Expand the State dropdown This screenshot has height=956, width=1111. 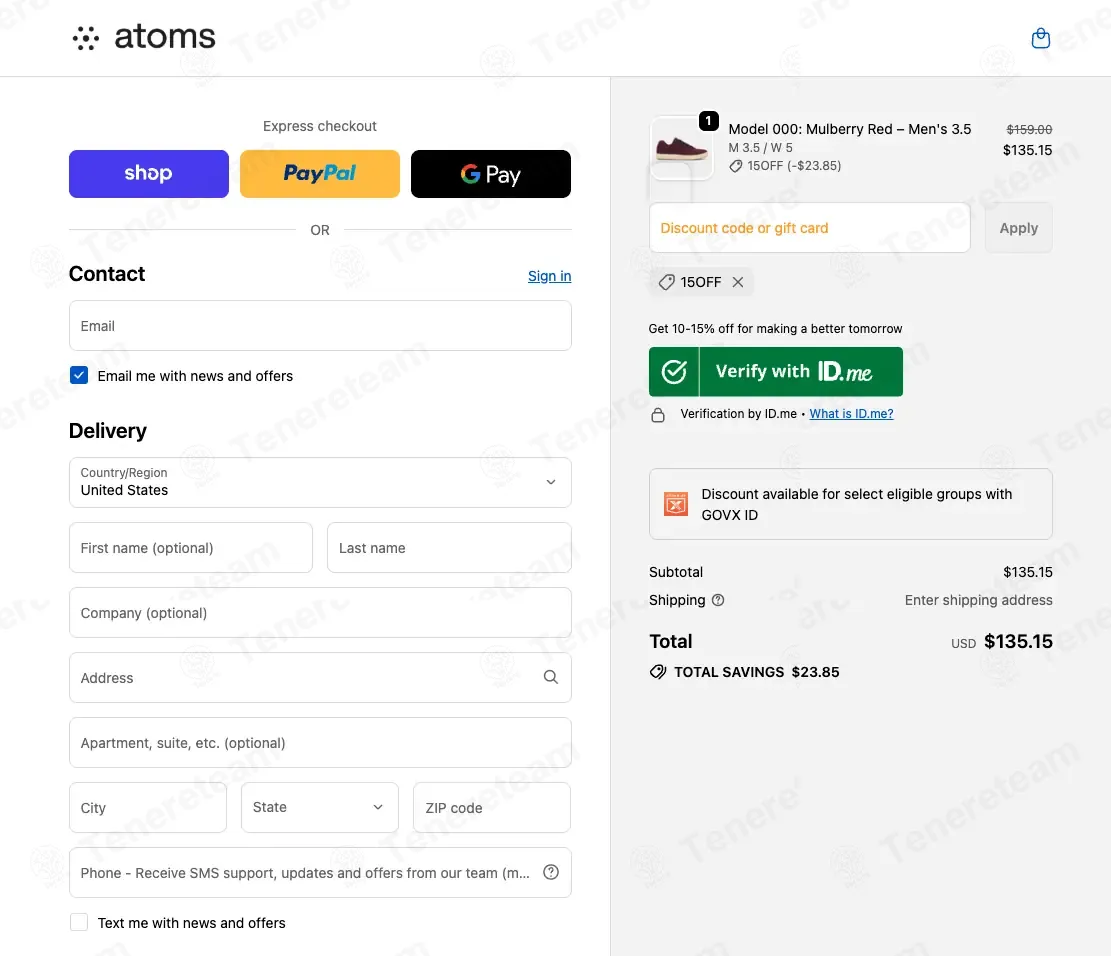tap(320, 807)
